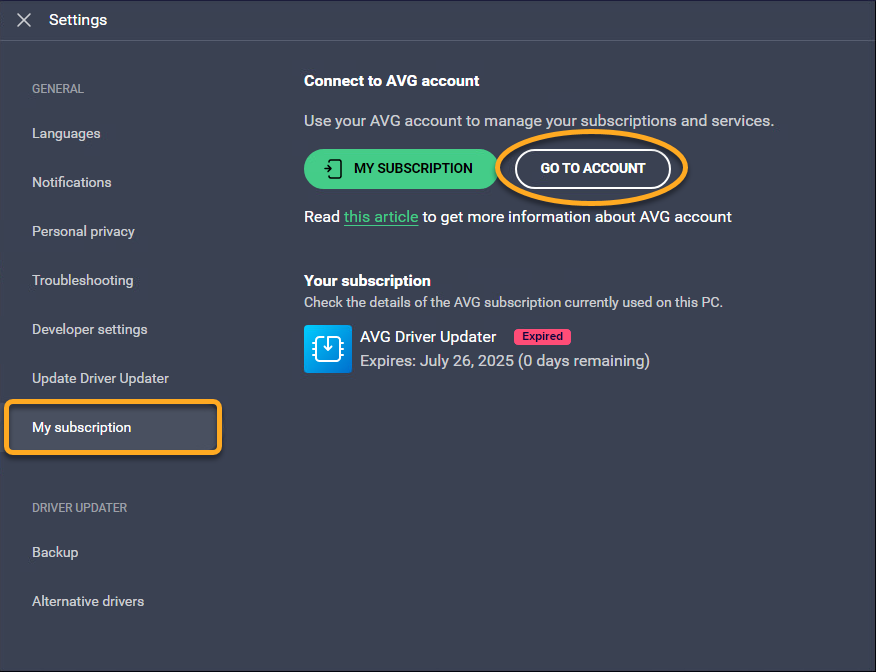
Task: Click the Connect to AVG account heading
Action: [x=392, y=81]
